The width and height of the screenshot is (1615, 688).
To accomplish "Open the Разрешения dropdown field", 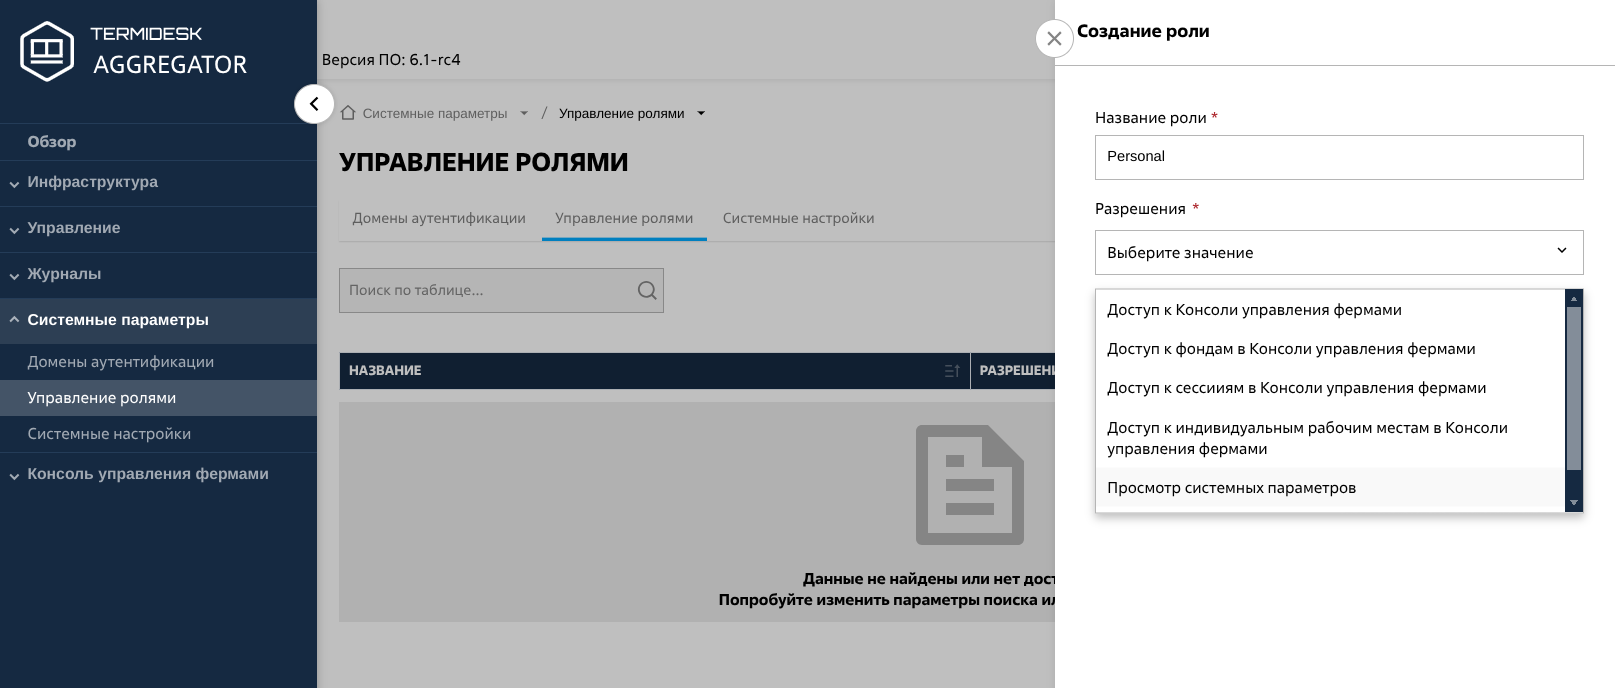I will coord(1338,252).
